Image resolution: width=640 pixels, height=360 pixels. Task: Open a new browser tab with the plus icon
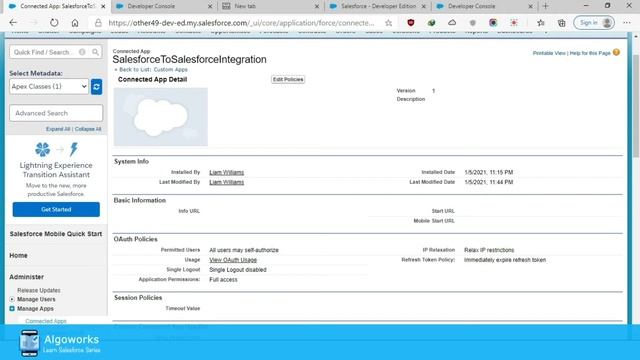[x=545, y=6]
